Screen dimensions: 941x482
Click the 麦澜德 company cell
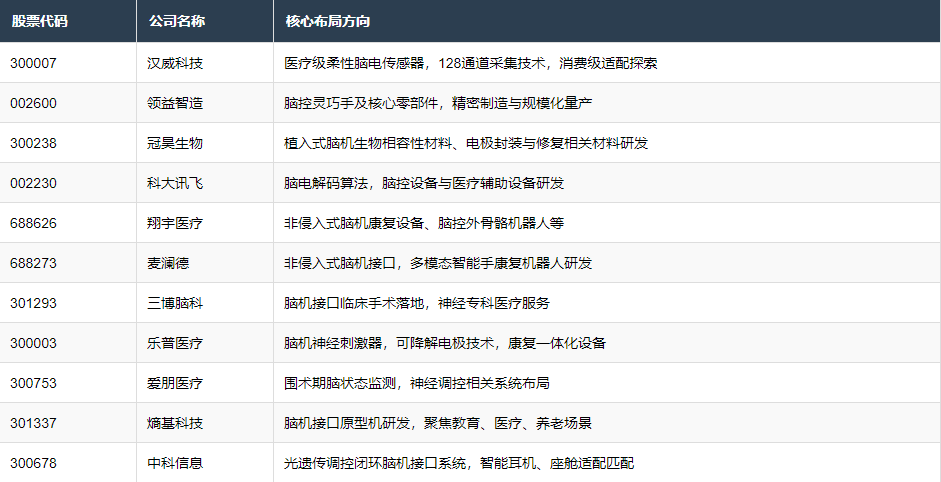168,263
